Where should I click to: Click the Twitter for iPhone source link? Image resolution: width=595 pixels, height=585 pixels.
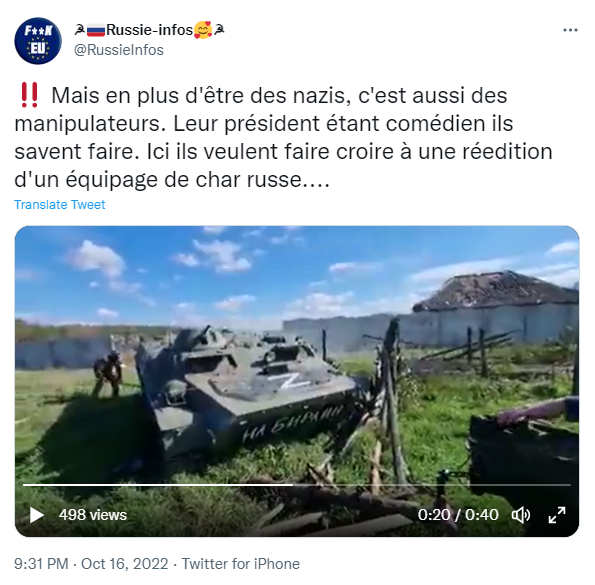(241, 564)
